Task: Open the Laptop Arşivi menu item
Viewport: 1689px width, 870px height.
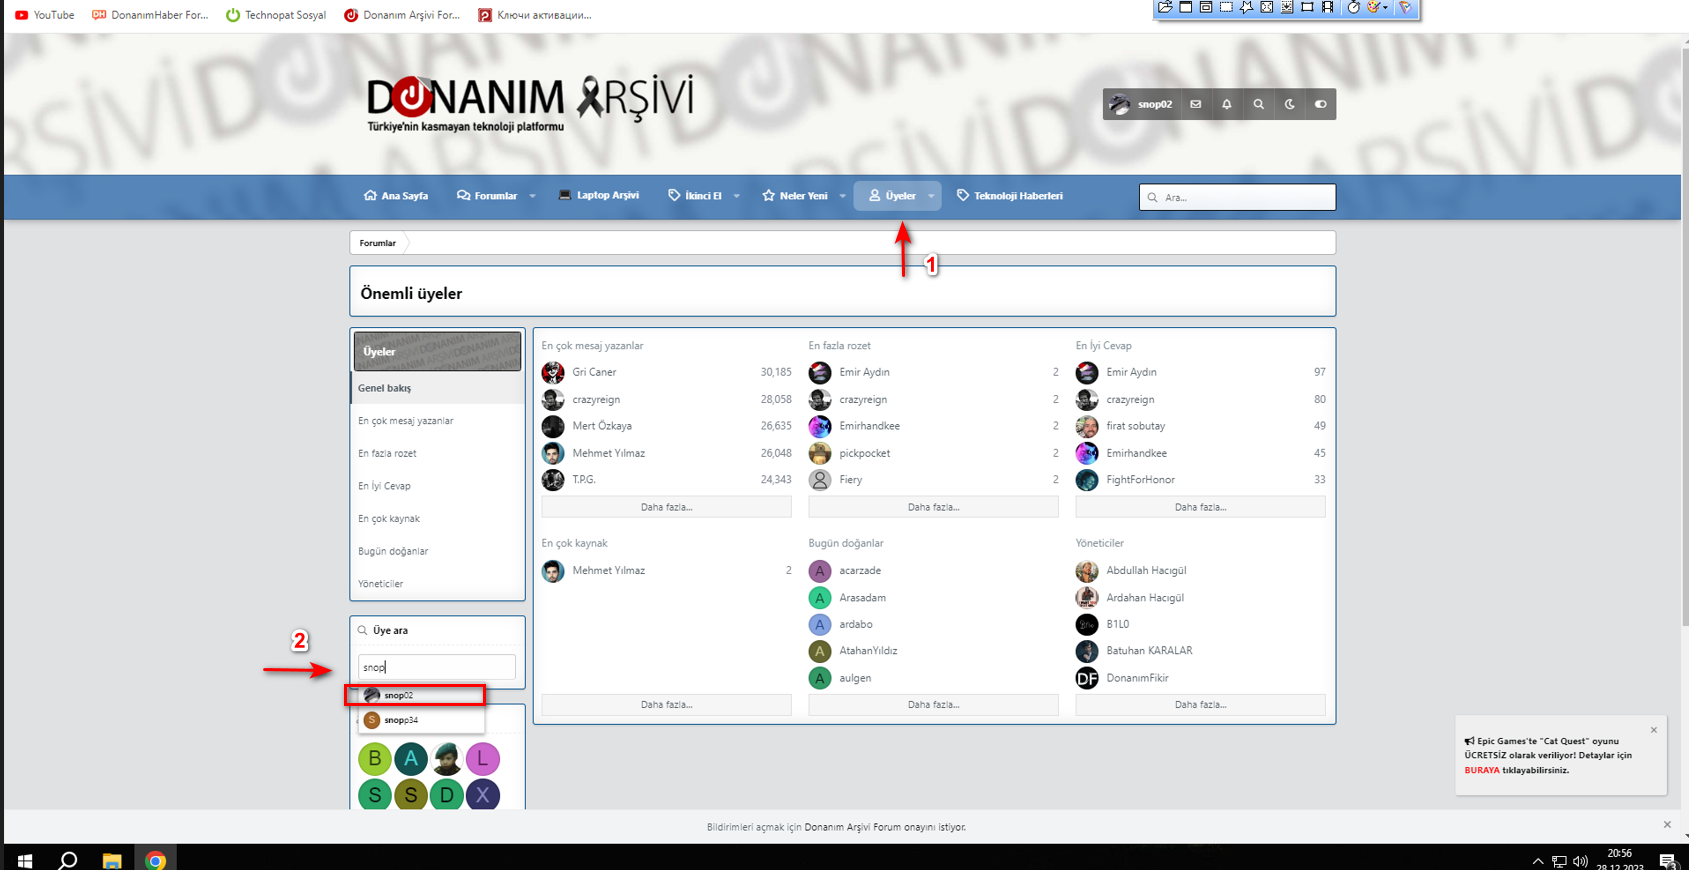Action: 598,196
